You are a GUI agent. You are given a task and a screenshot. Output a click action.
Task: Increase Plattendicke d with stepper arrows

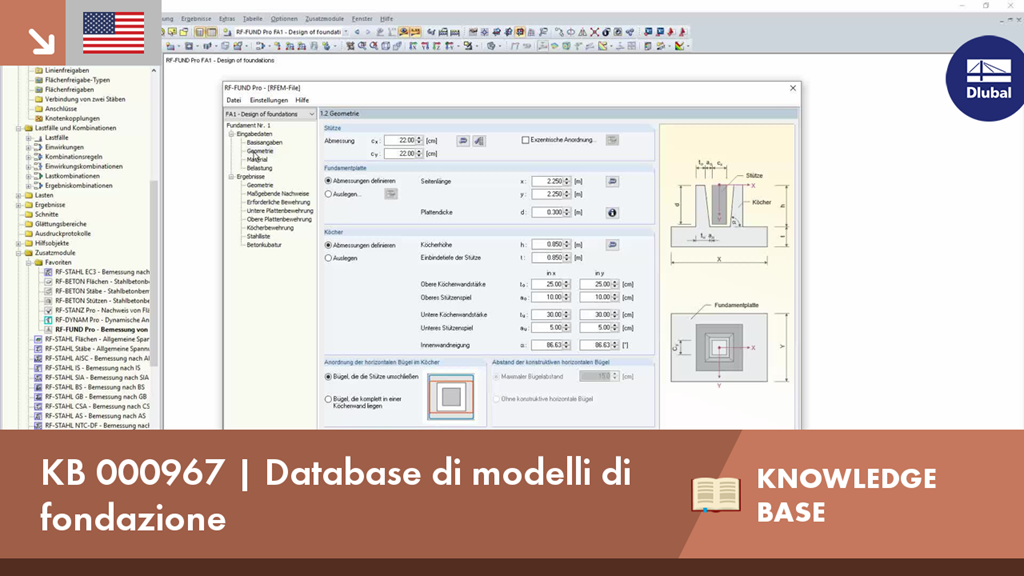(567, 210)
